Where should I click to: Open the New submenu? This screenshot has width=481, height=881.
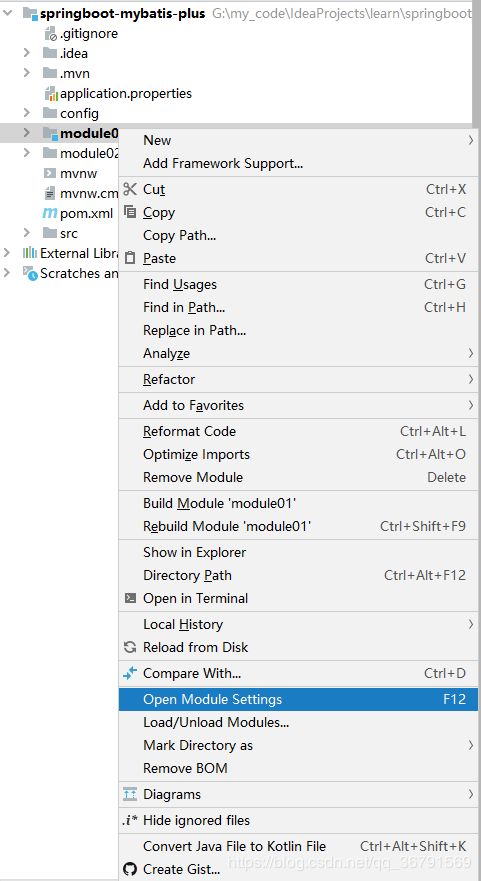tap(300, 140)
